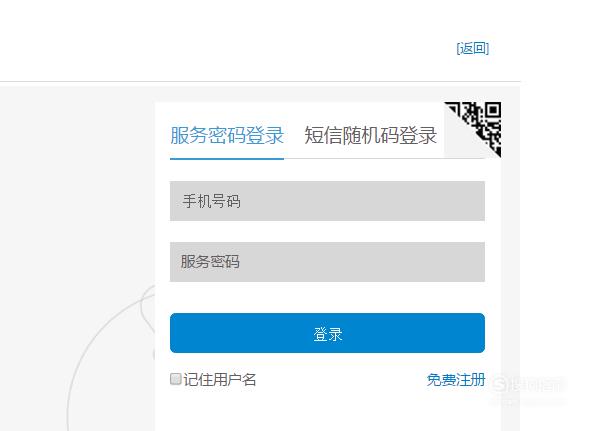The width and height of the screenshot is (590, 431).
Task: Enable remember username option
Action: (x=176, y=379)
